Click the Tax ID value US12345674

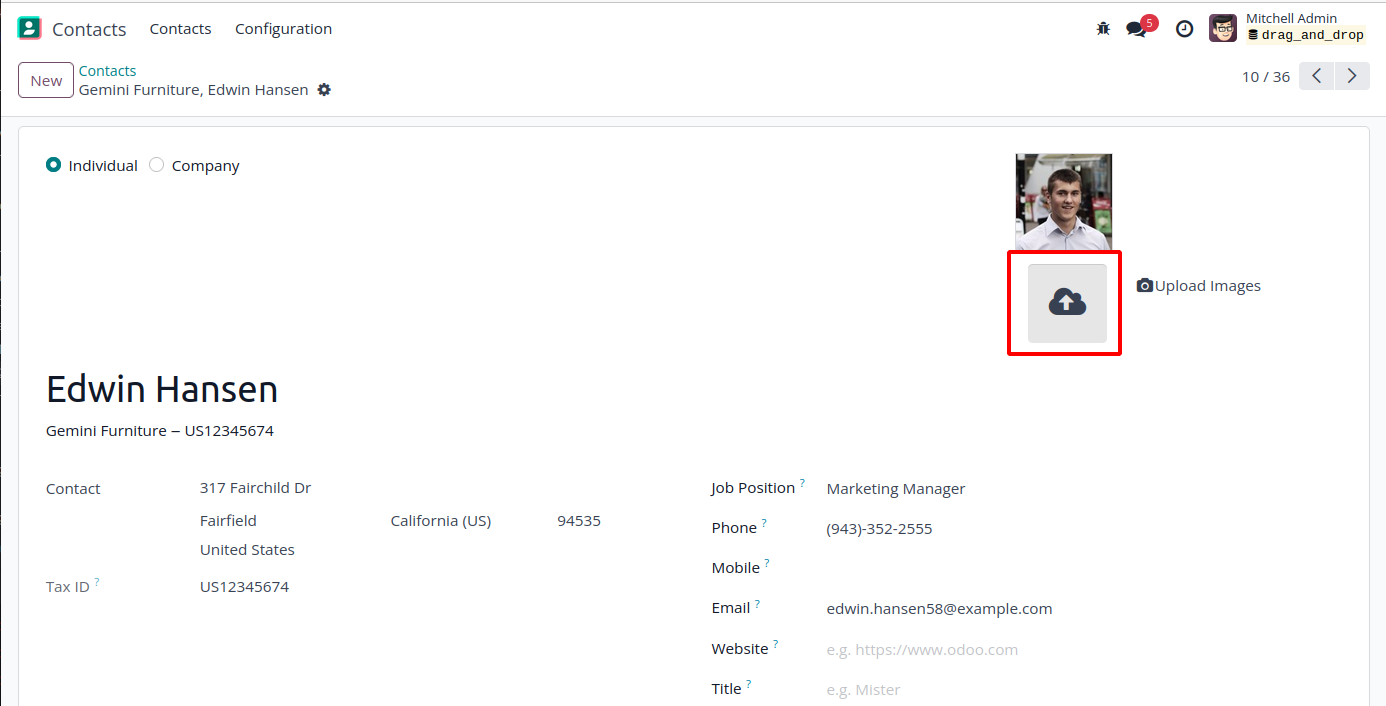244,587
